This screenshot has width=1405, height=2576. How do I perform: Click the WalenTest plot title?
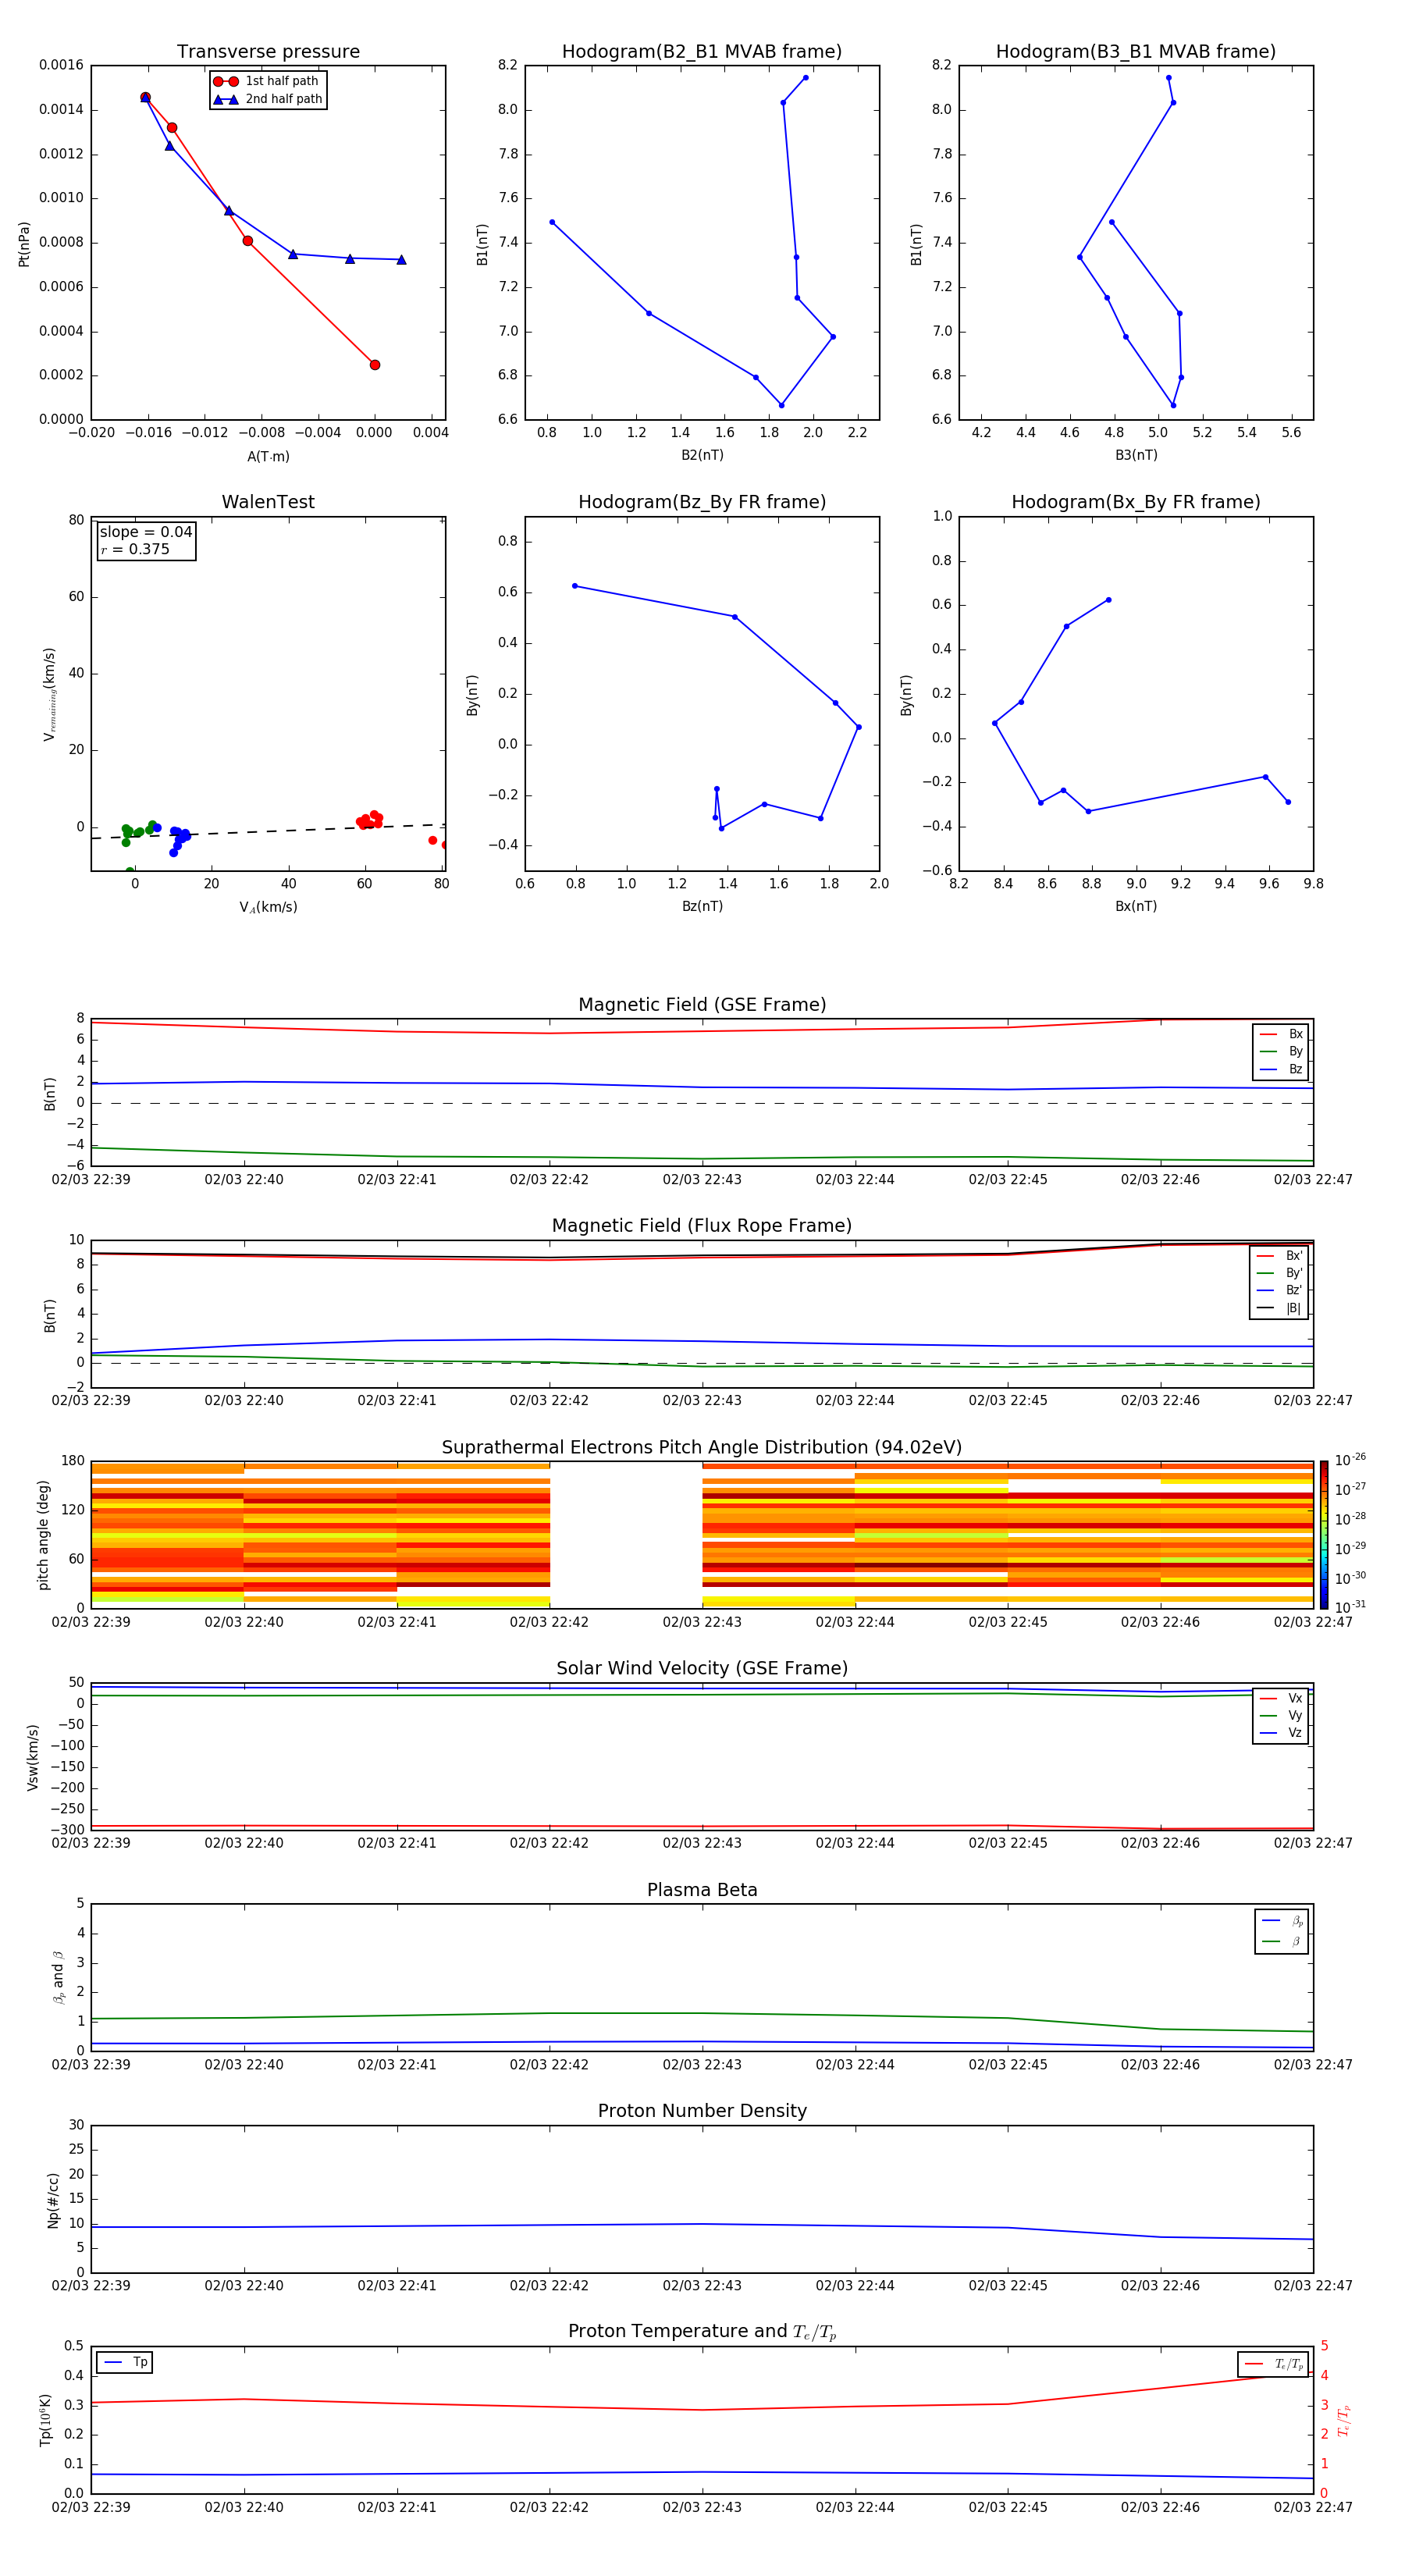(x=268, y=502)
